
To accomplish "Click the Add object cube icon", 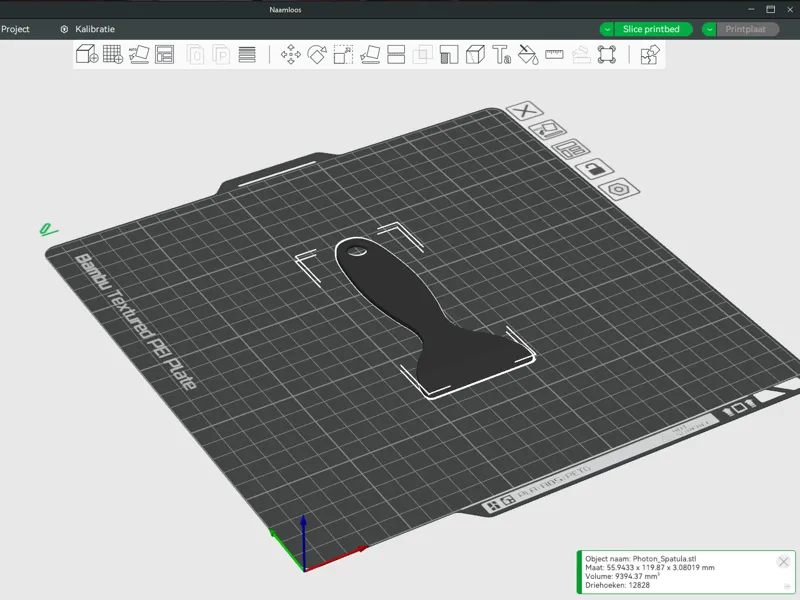I will tap(87, 54).
